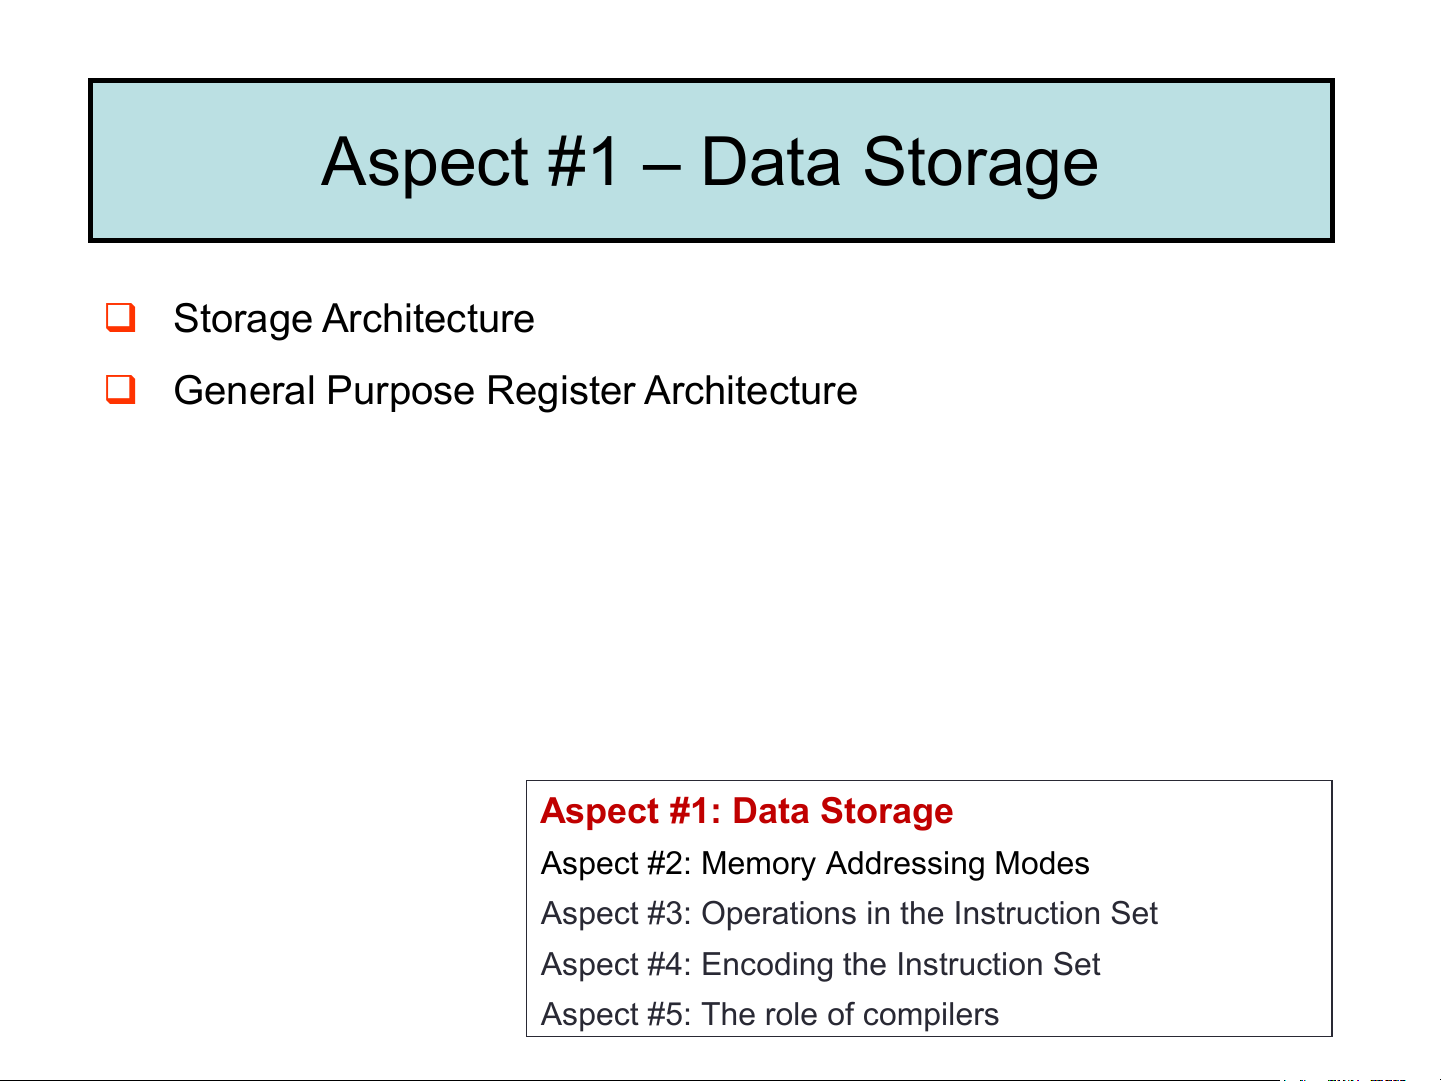Viewport: 1441px width, 1081px height.
Task: Select the red Aspect #1: Data Storage line
Action: (x=746, y=811)
